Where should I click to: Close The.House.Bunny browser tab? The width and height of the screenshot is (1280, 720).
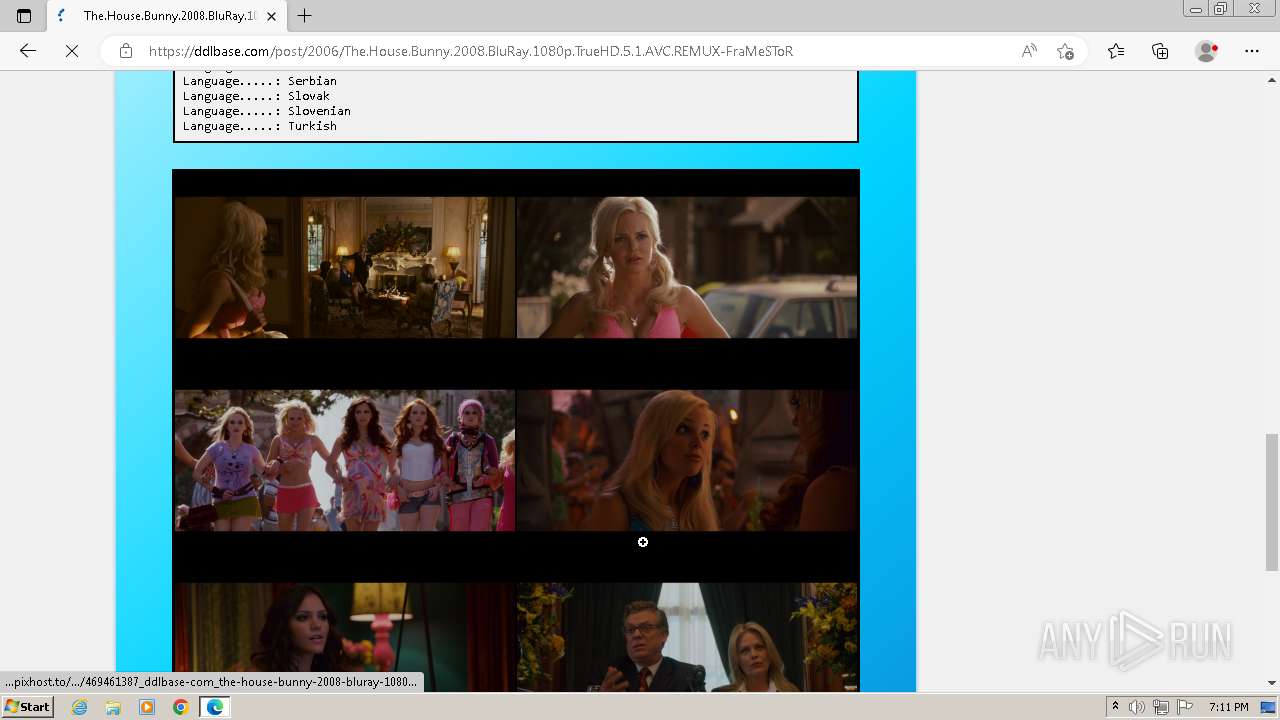pyautogui.click(x=271, y=16)
